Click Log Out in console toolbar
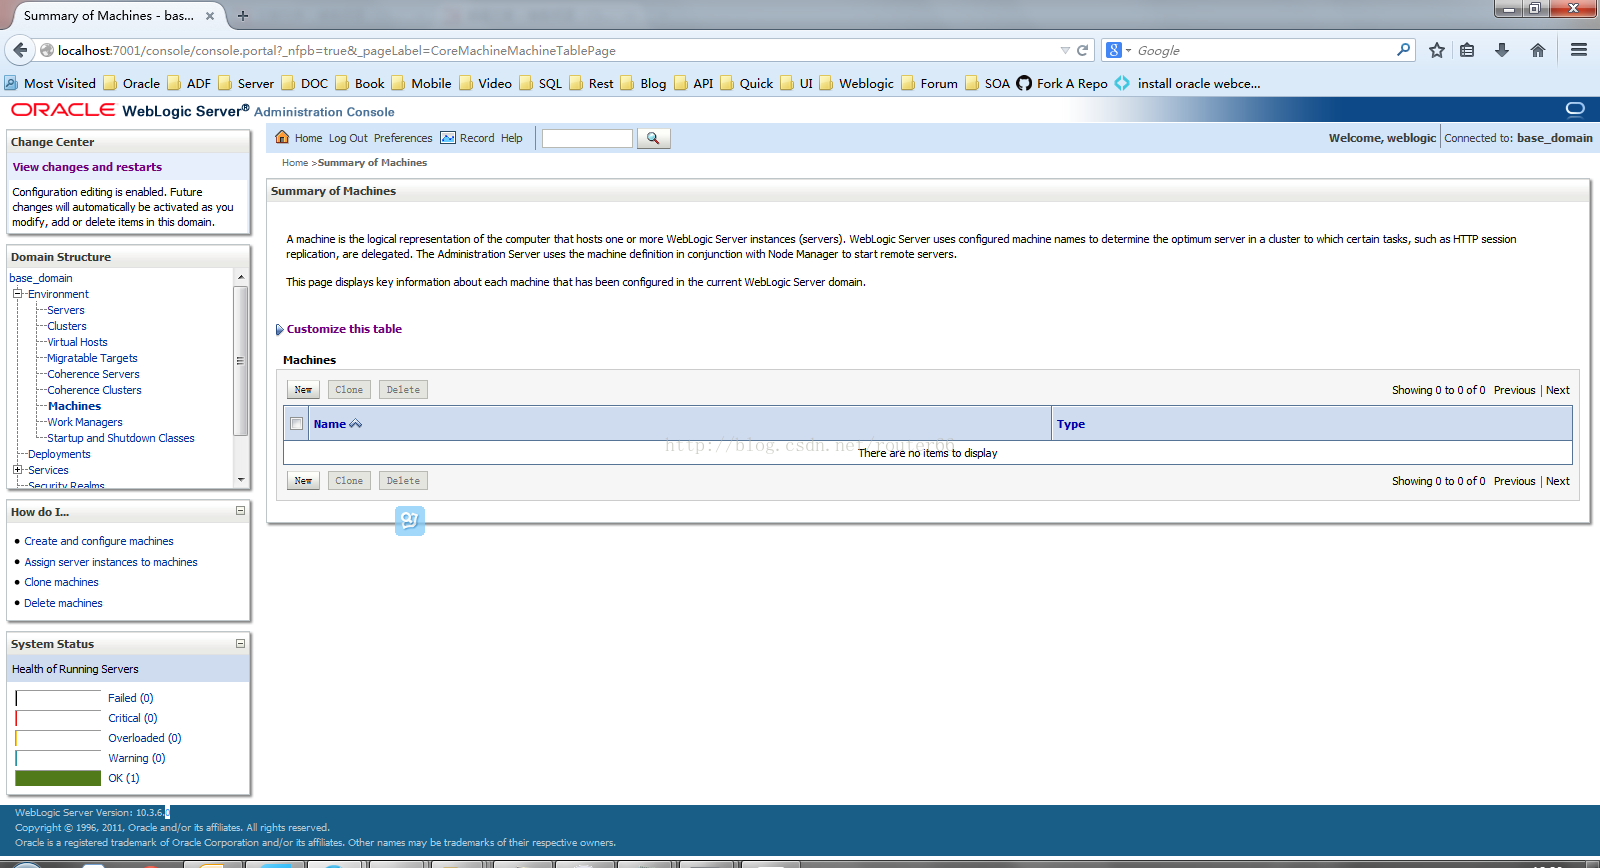 tap(348, 138)
